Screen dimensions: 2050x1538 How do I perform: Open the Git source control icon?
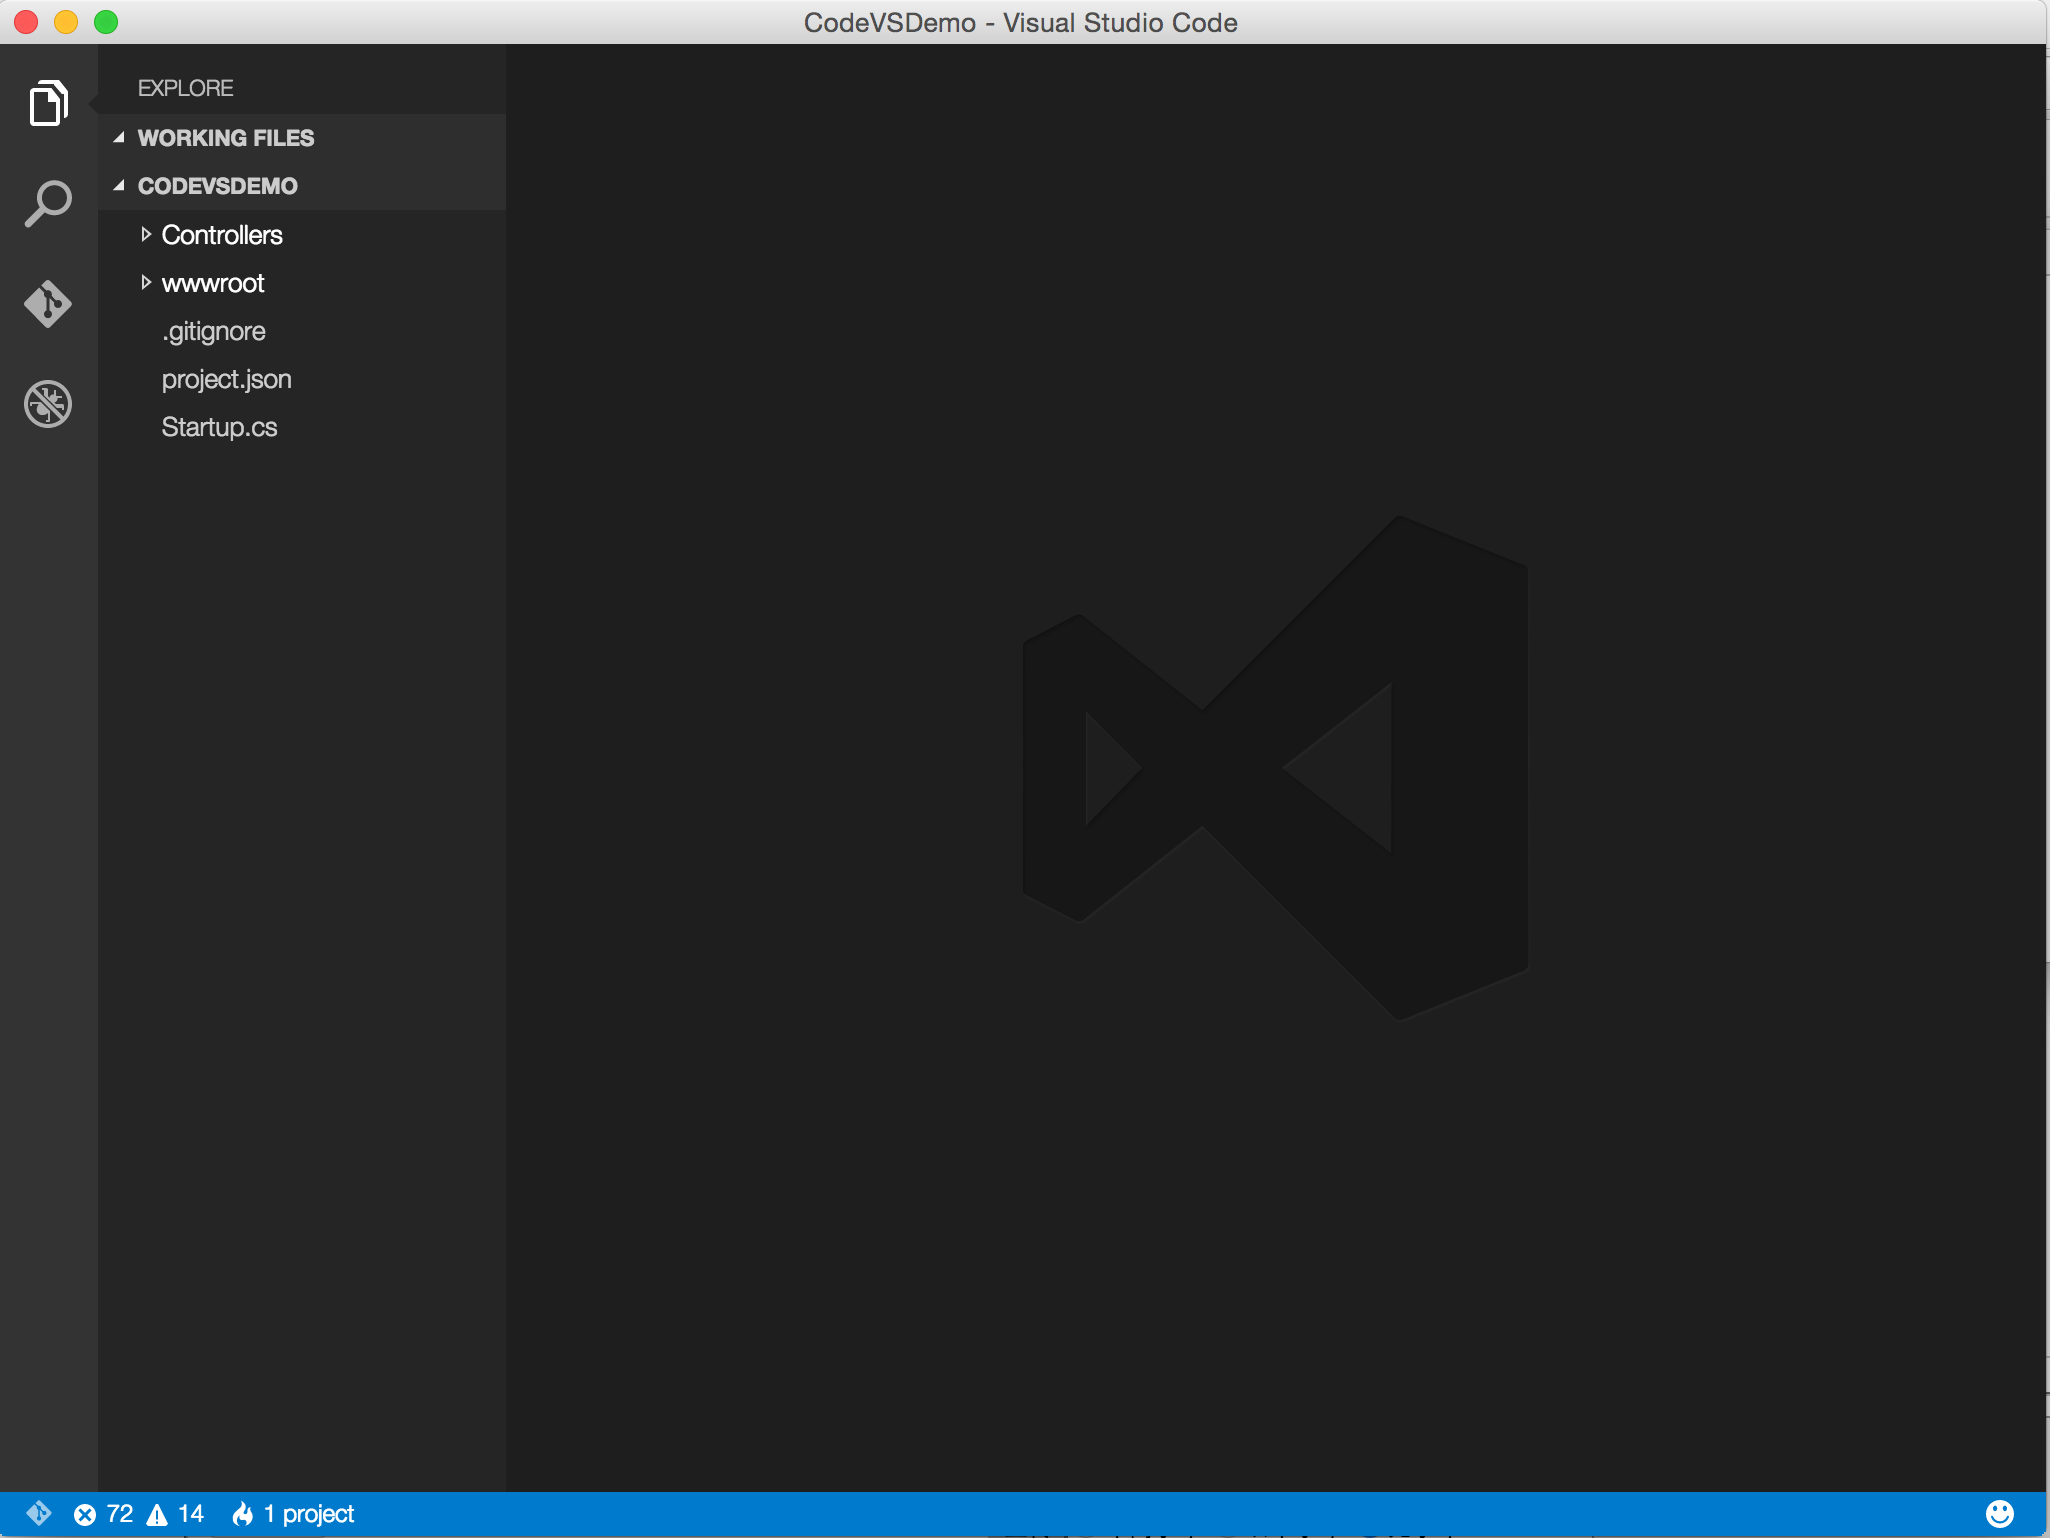48,303
